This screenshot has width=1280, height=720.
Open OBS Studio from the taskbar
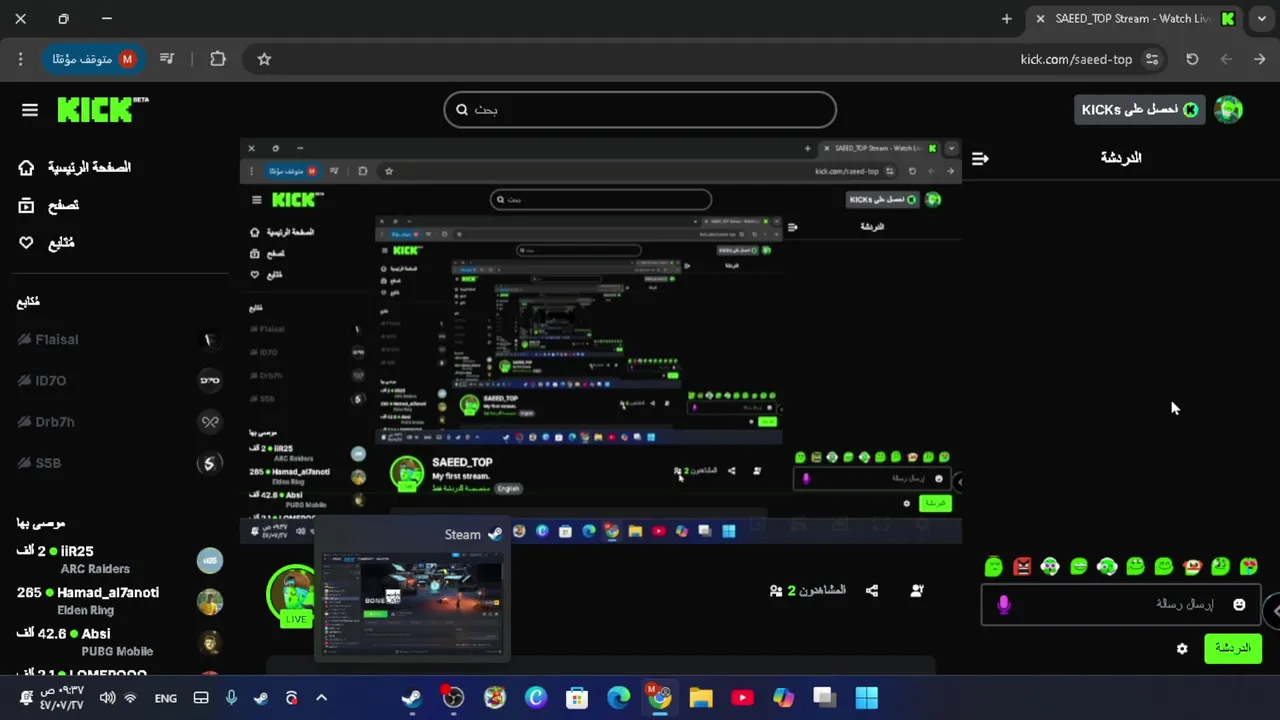point(453,698)
